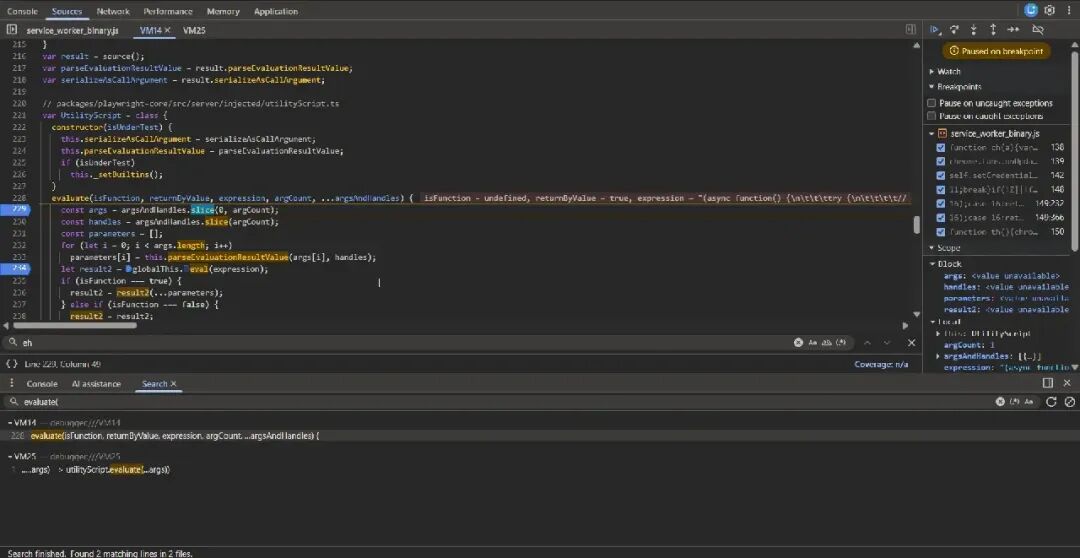This screenshot has width=1080, height=558.
Task: Toggle match case in Search panel
Action: (1029, 402)
